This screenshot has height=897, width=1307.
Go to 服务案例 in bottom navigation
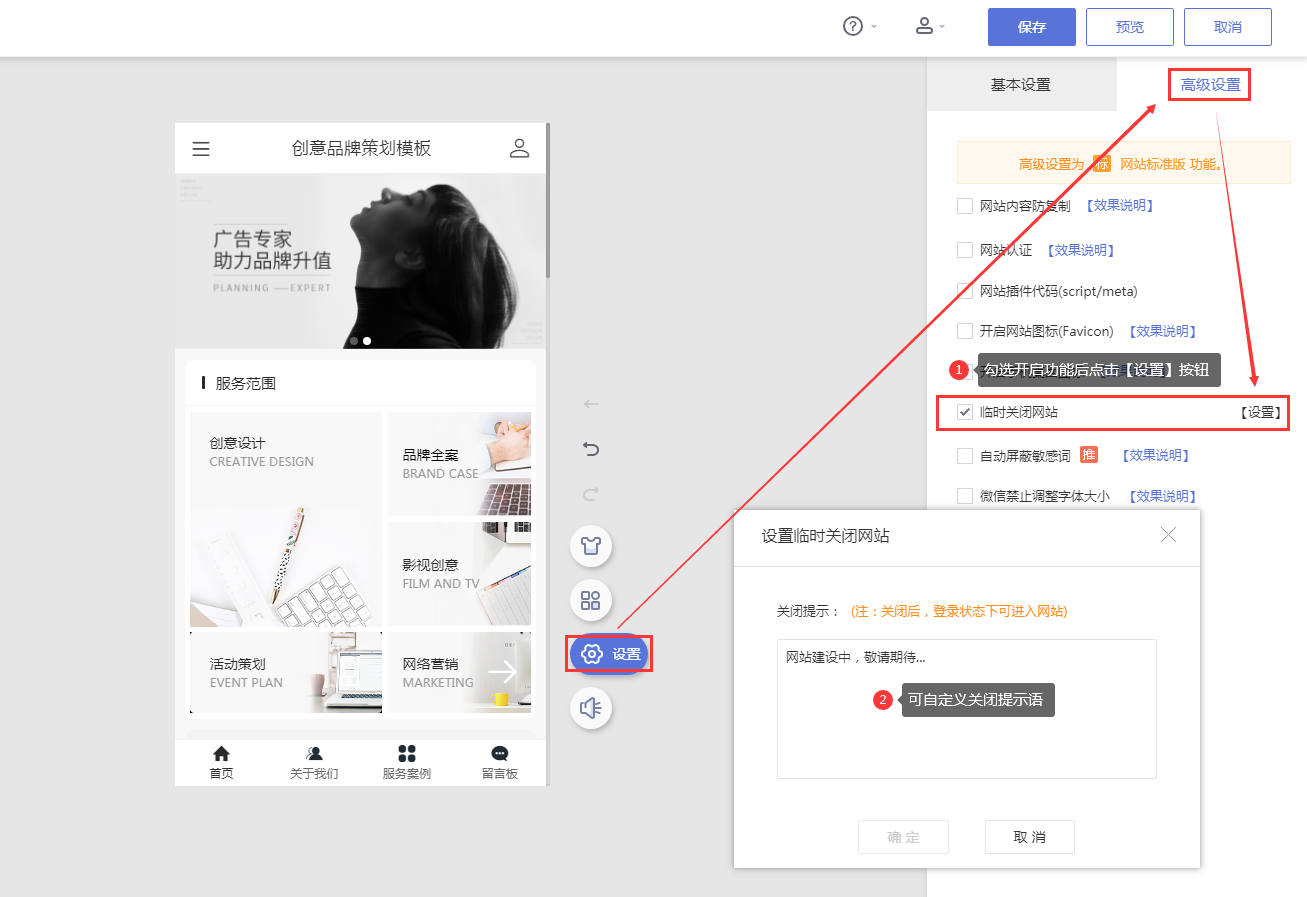(x=406, y=762)
